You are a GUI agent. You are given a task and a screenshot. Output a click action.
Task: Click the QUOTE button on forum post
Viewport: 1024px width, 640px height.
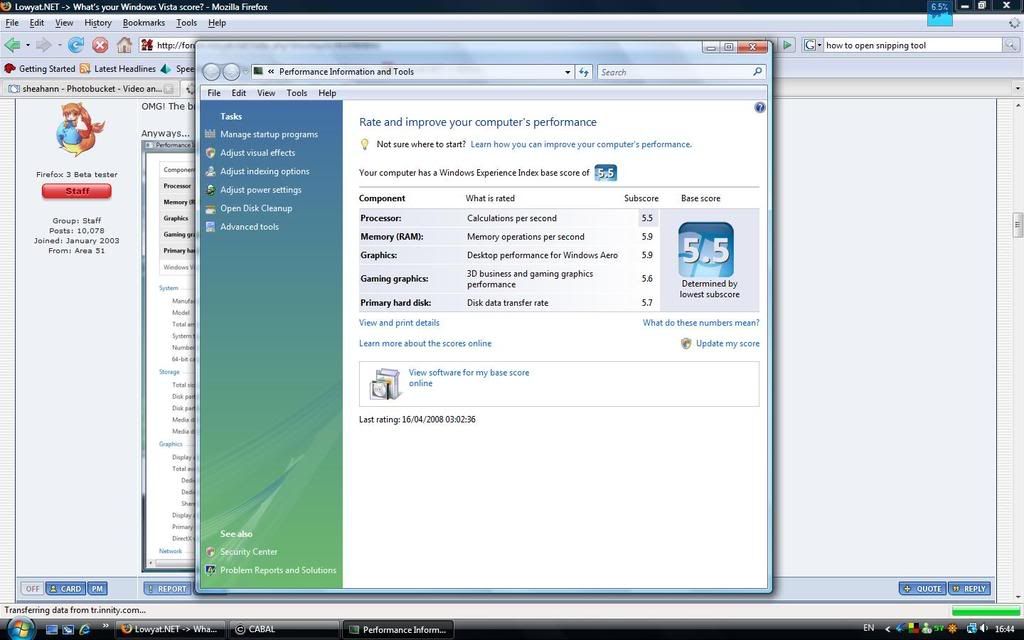pyautogui.click(x=921, y=588)
